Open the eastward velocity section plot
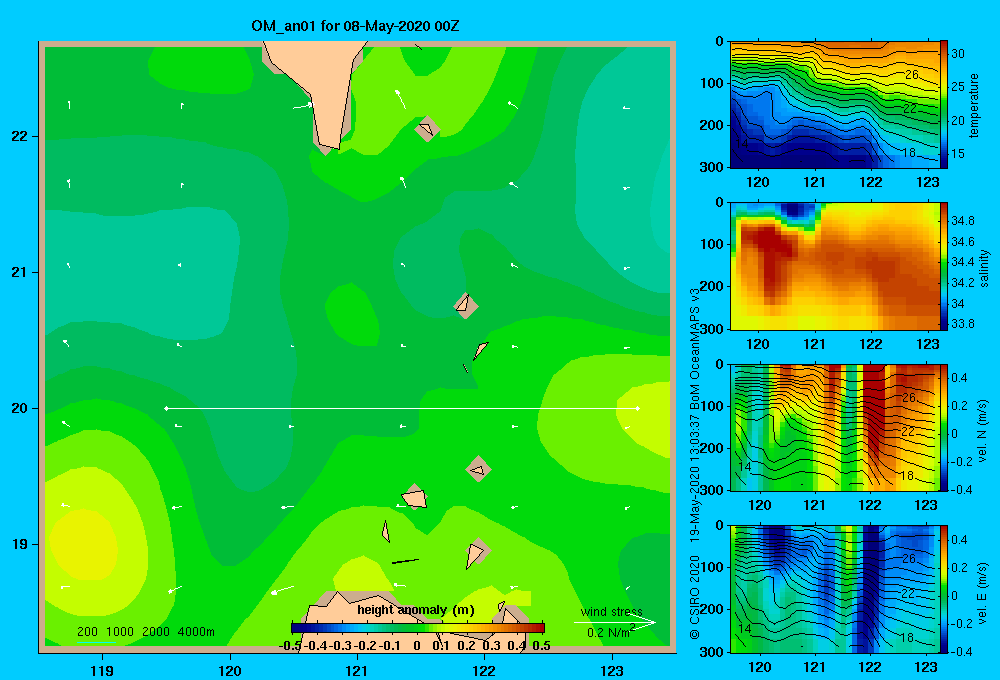The width and height of the screenshot is (1000, 680). point(834,589)
